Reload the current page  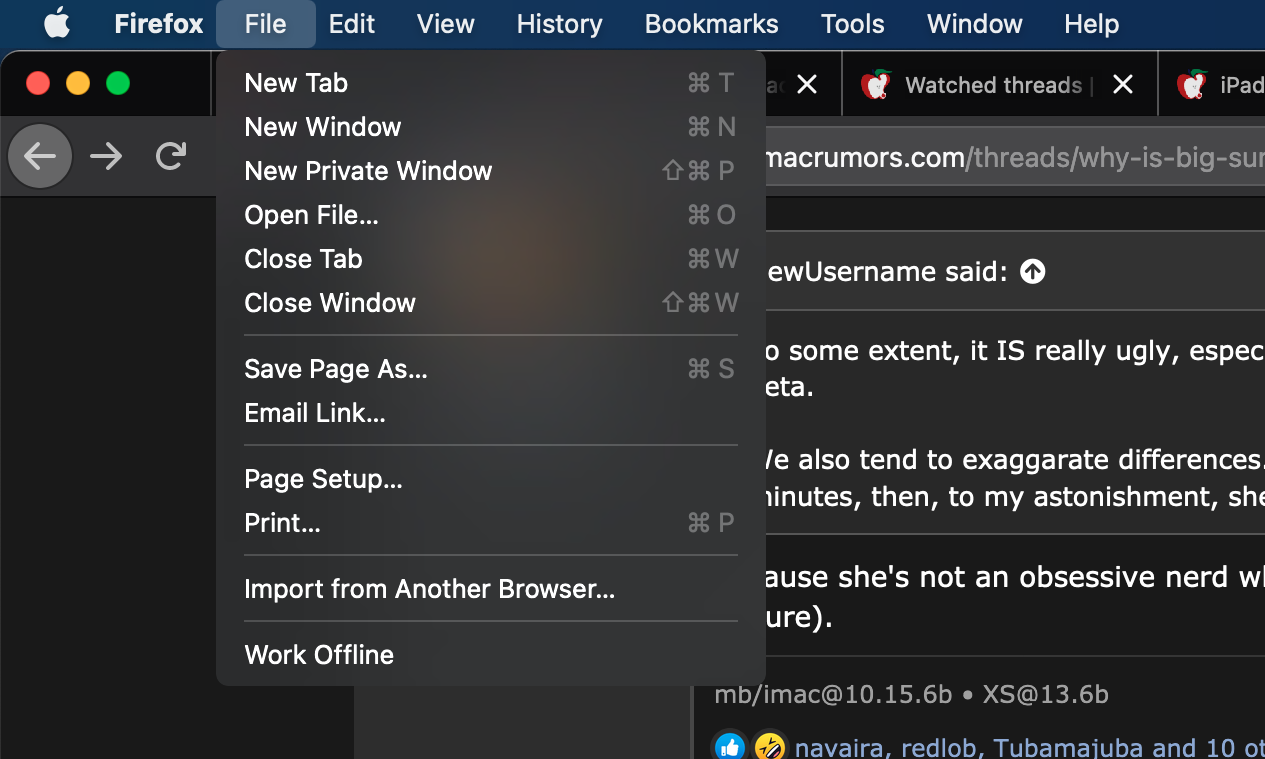172,155
